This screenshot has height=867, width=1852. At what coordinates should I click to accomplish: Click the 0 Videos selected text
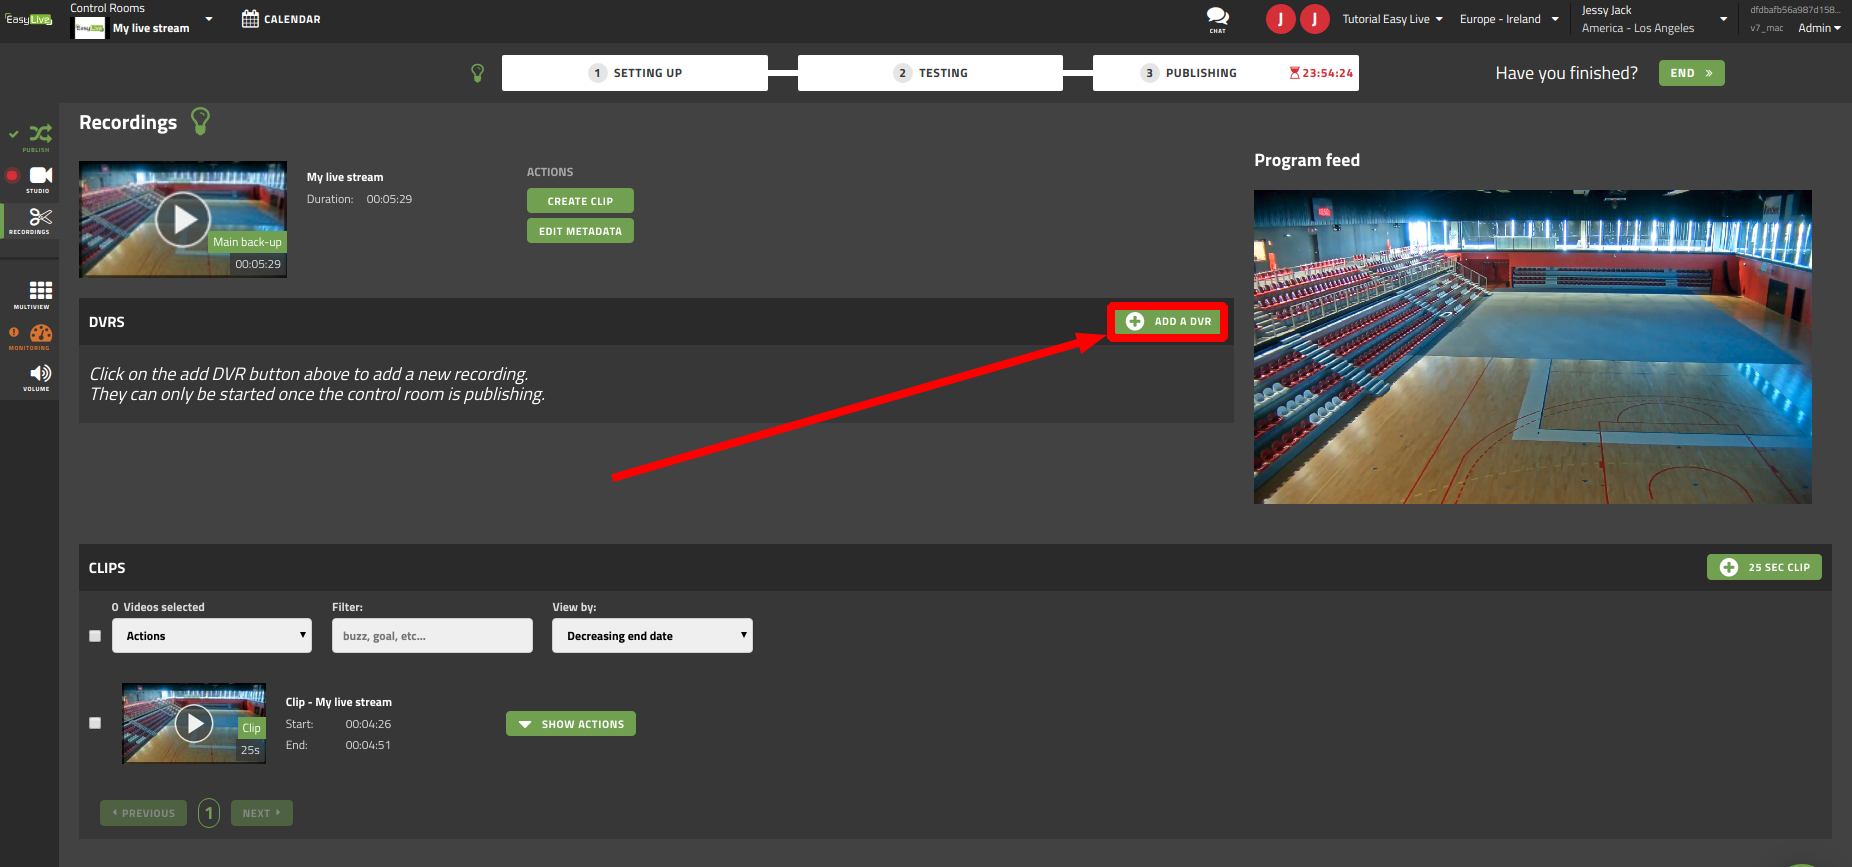[x=158, y=607]
